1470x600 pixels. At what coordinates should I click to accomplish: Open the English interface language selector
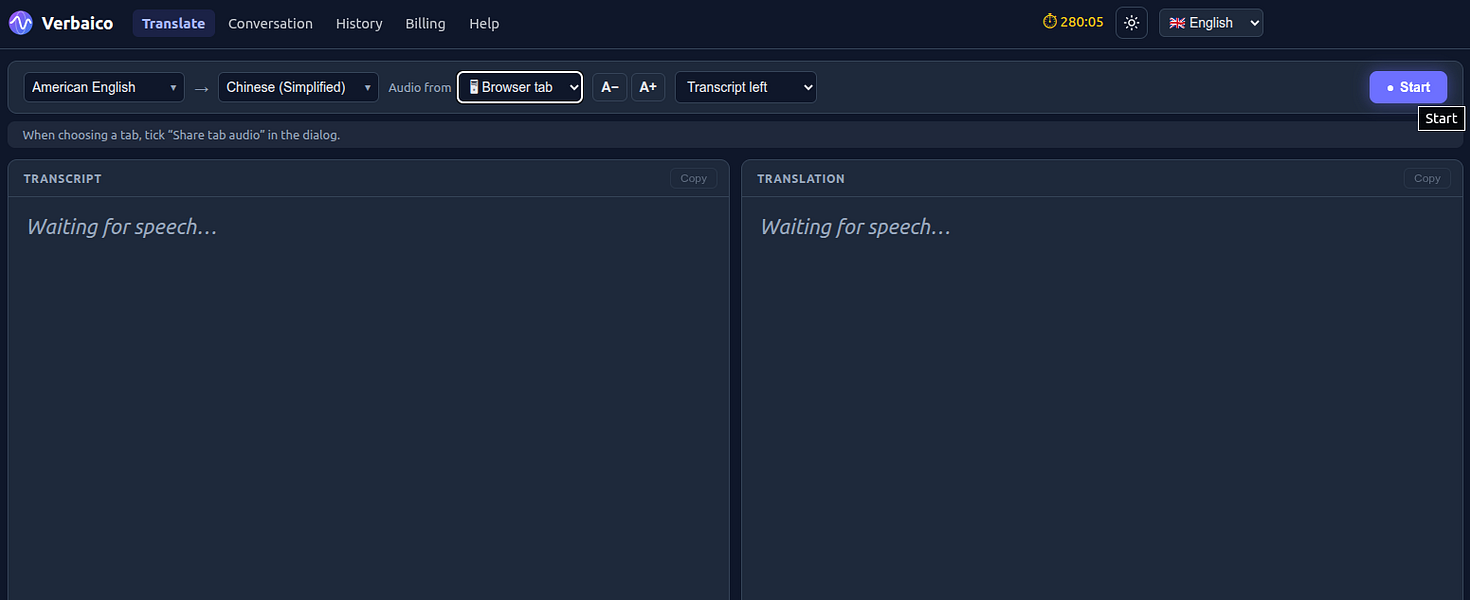click(1211, 23)
